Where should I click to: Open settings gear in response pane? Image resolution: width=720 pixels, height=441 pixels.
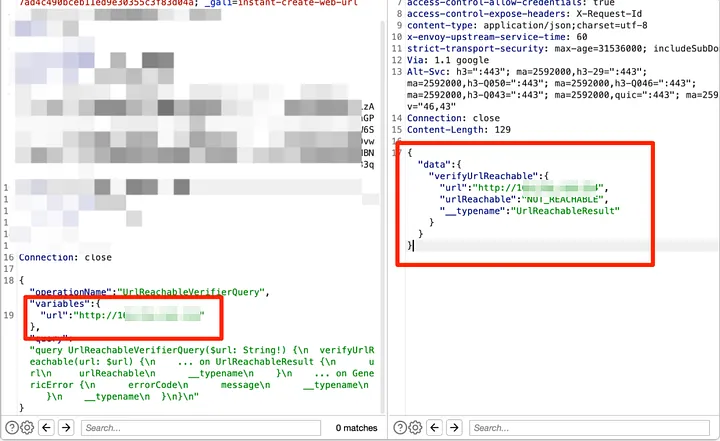coord(415,428)
